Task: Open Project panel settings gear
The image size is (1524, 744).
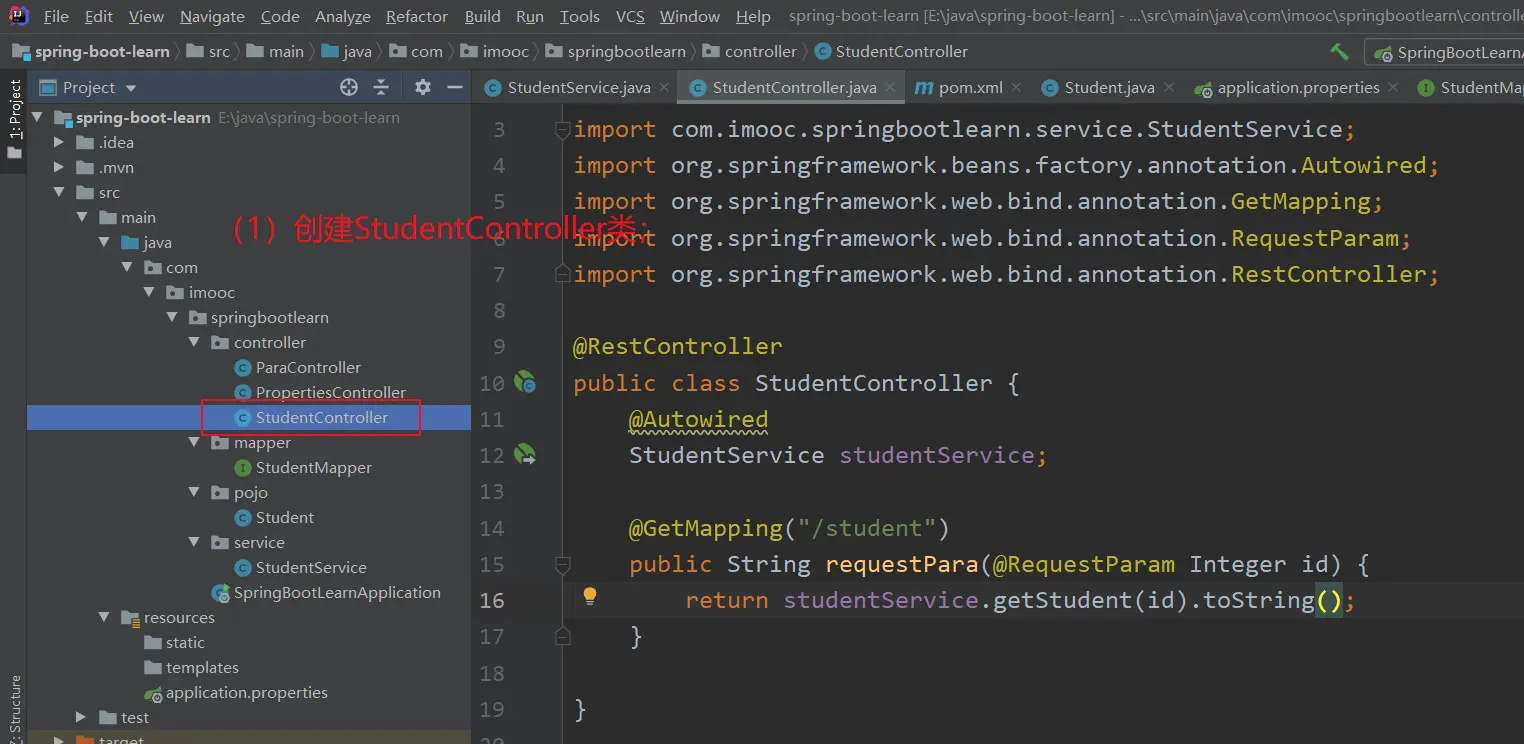Action: pyautogui.click(x=423, y=88)
